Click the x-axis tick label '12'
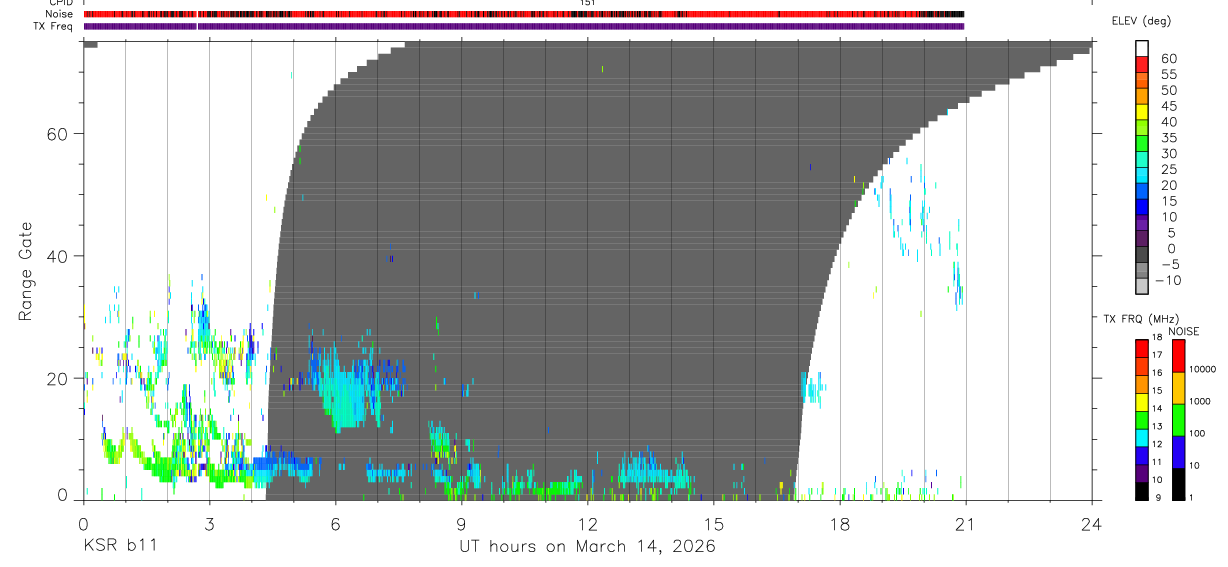The width and height of the screenshot is (1228, 567). coord(587,523)
